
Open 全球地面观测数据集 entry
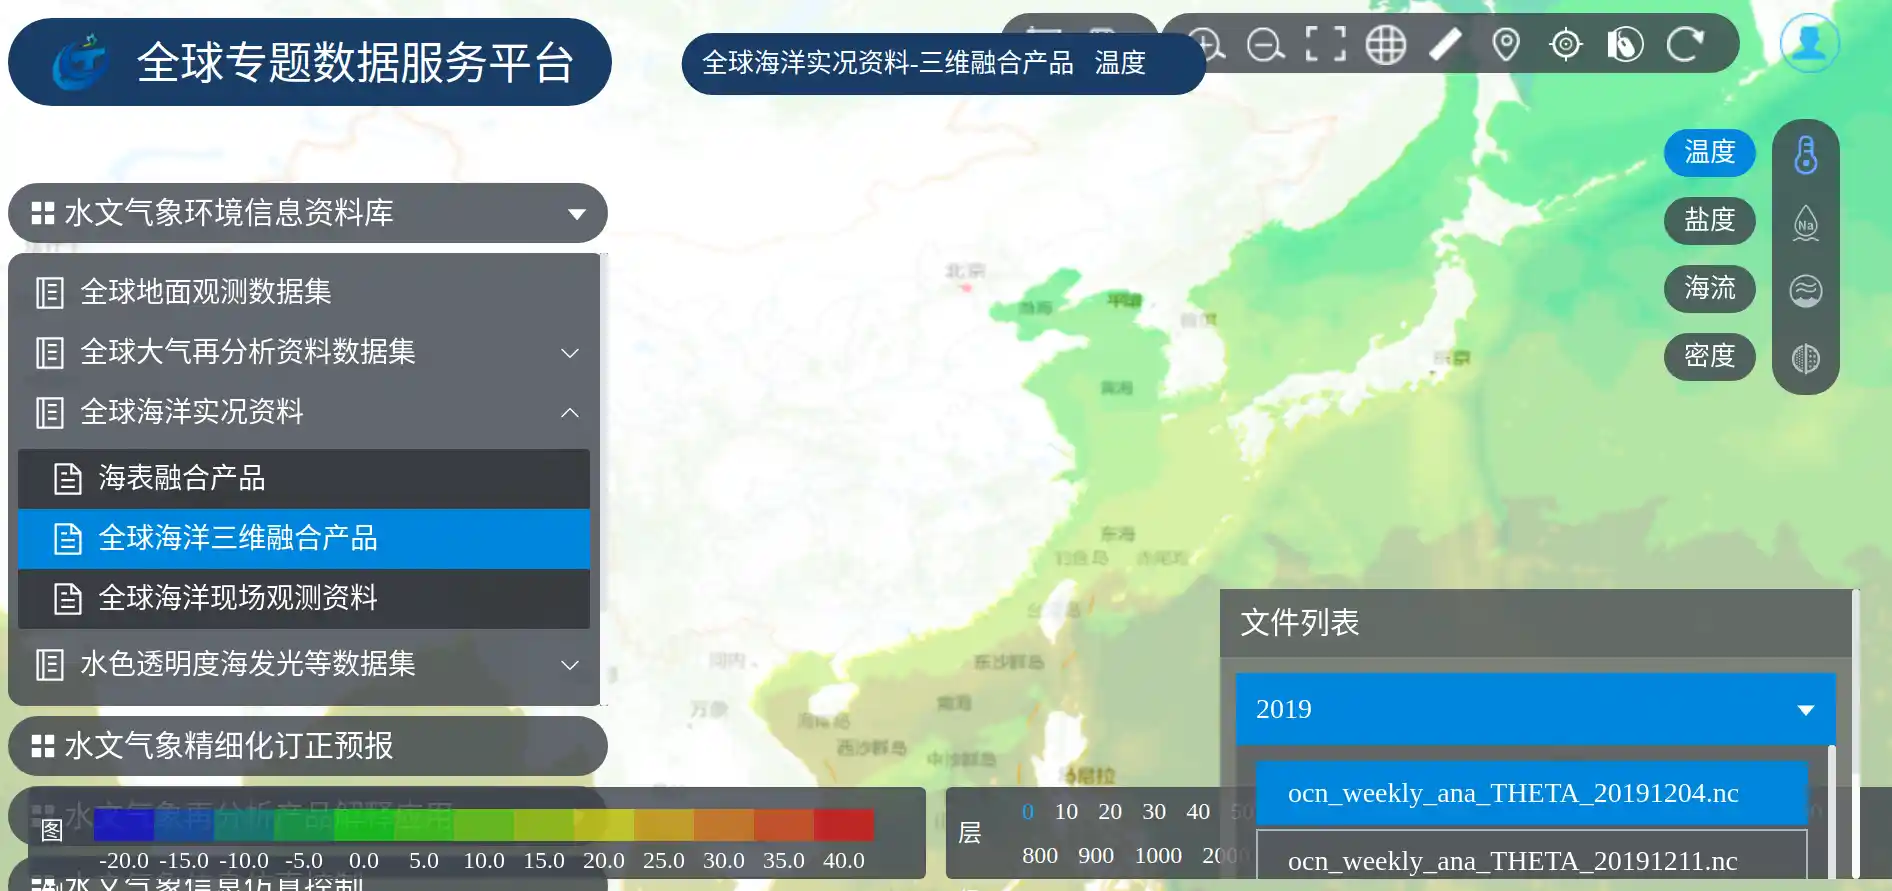click(304, 292)
